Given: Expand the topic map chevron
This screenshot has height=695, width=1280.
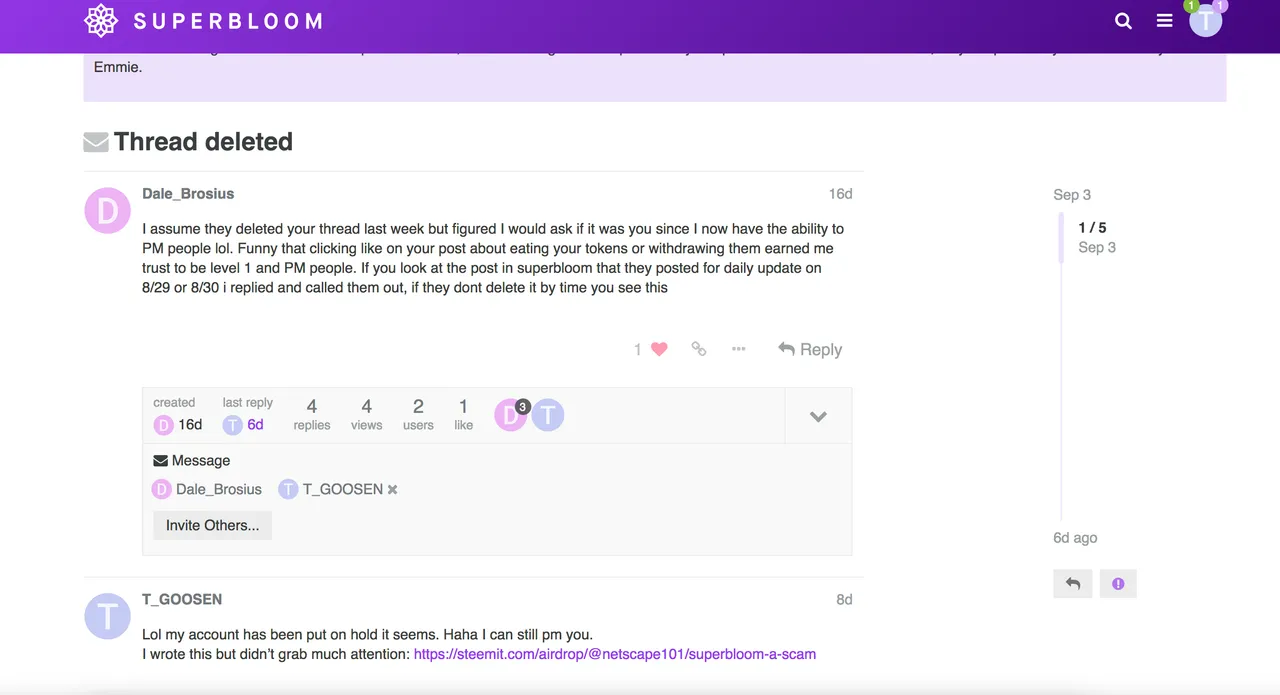Looking at the screenshot, I should tap(818, 416).
